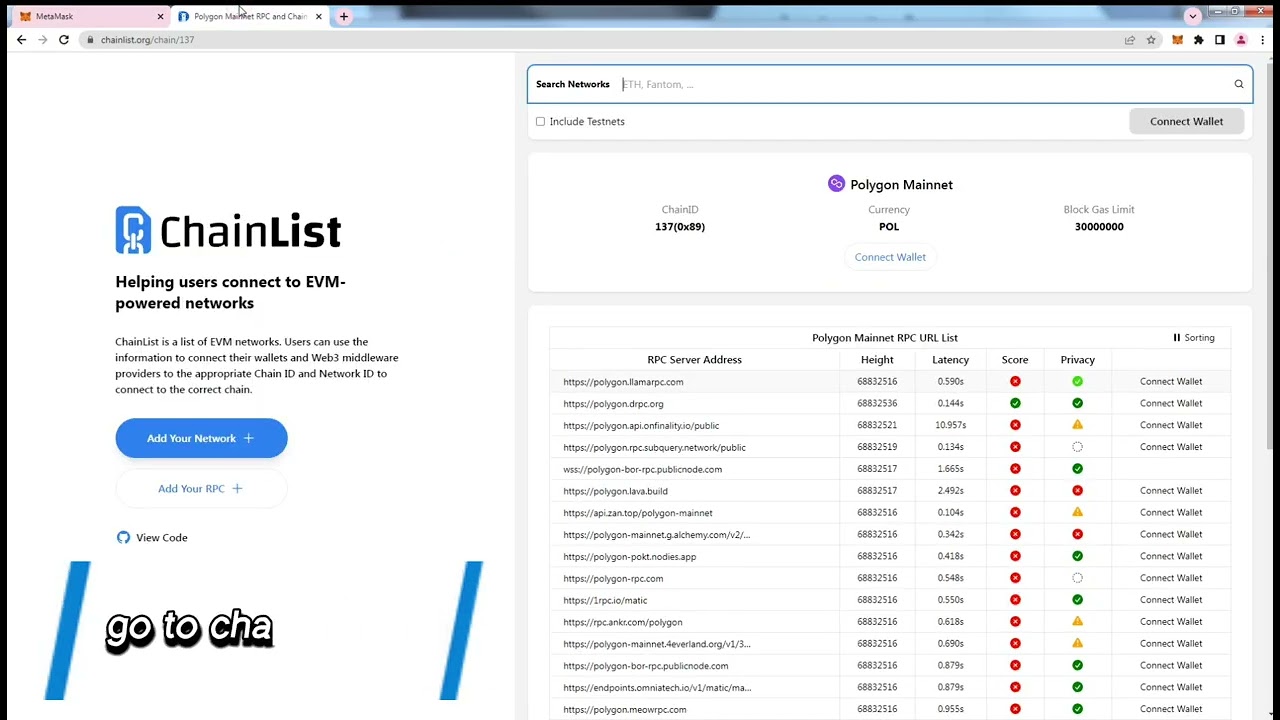This screenshot has width=1280, height=720.
Task: Open the browser extensions puzzle icon
Action: pos(1198,40)
